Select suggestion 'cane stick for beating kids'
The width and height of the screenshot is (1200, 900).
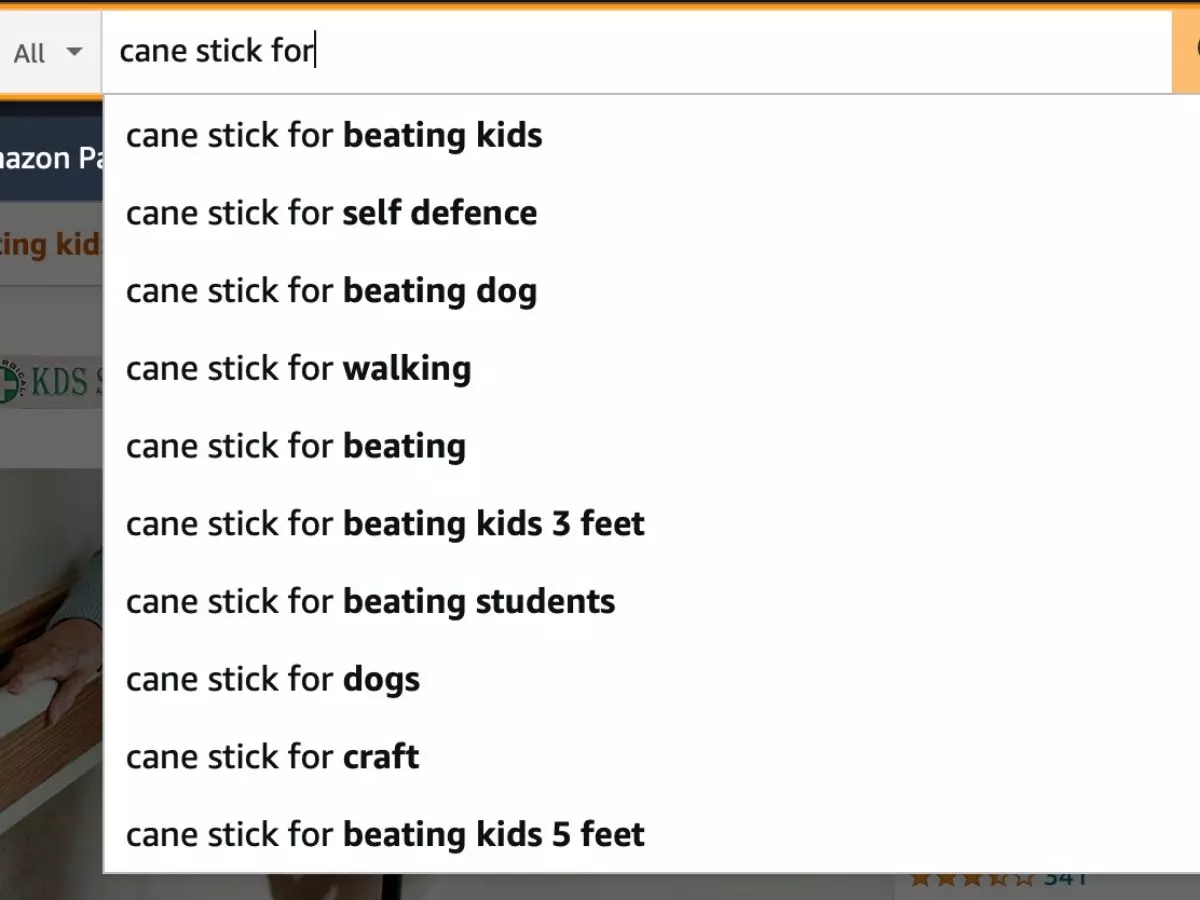pos(334,135)
